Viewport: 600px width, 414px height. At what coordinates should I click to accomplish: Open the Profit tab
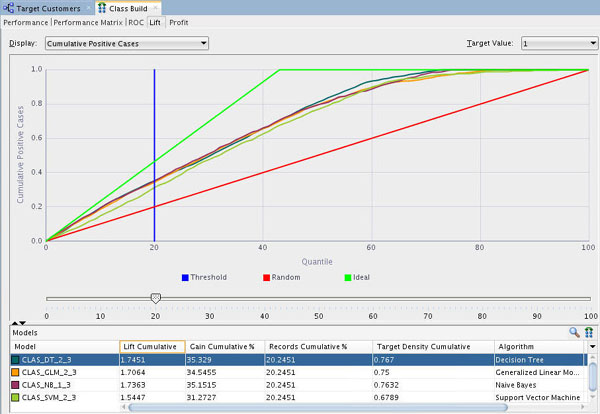[x=179, y=23]
